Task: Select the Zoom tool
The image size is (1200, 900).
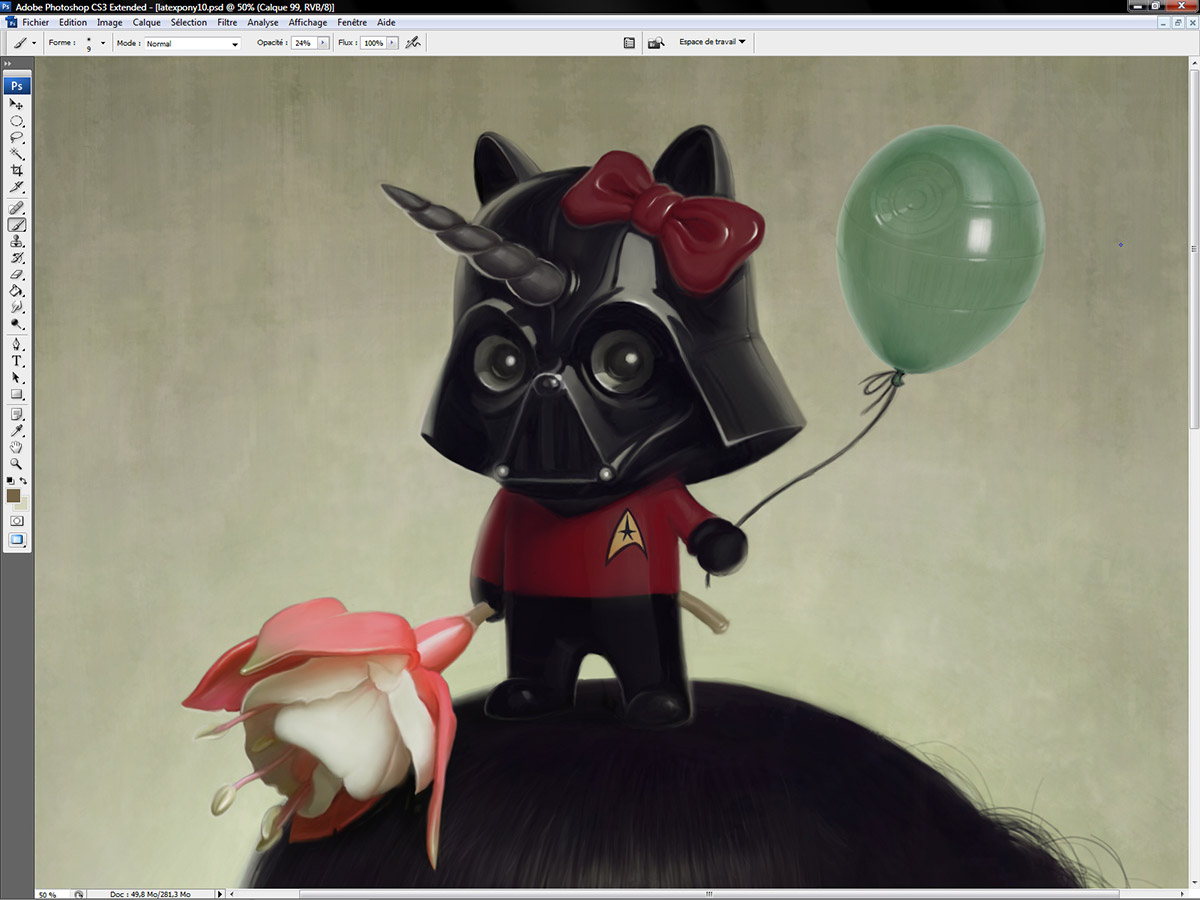Action: click(x=17, y=464)
